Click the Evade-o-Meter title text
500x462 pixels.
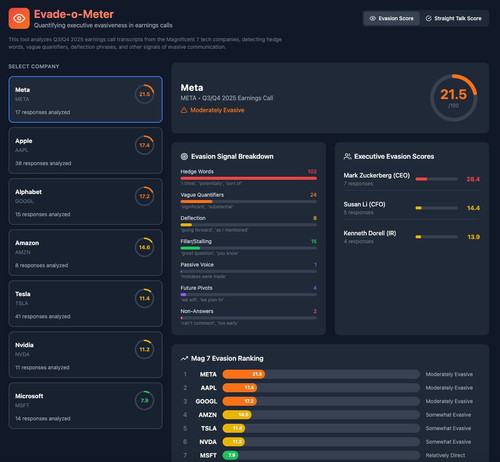(74, 14)
